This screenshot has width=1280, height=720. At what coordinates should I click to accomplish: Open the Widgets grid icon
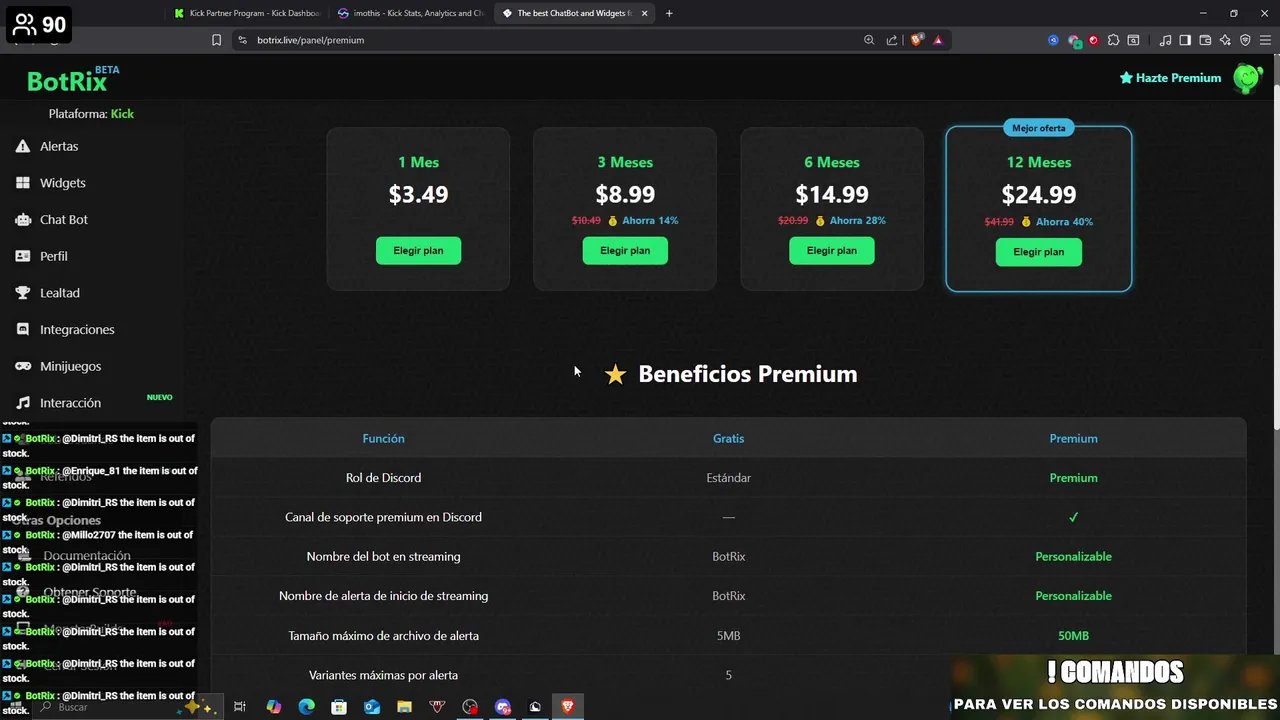tap(22, 183)
